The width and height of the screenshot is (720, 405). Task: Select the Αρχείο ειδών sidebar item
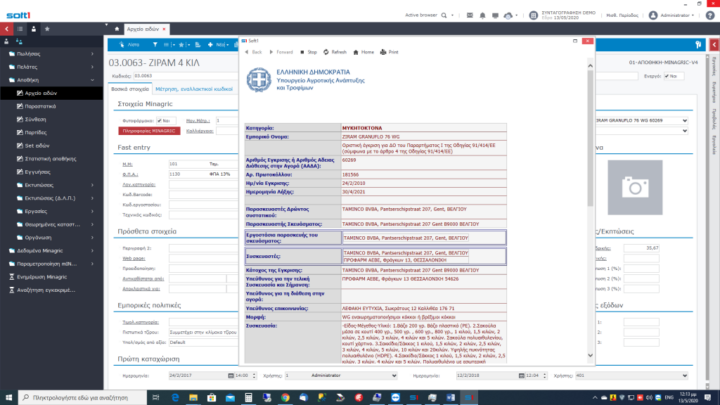(x=51, y=93)
